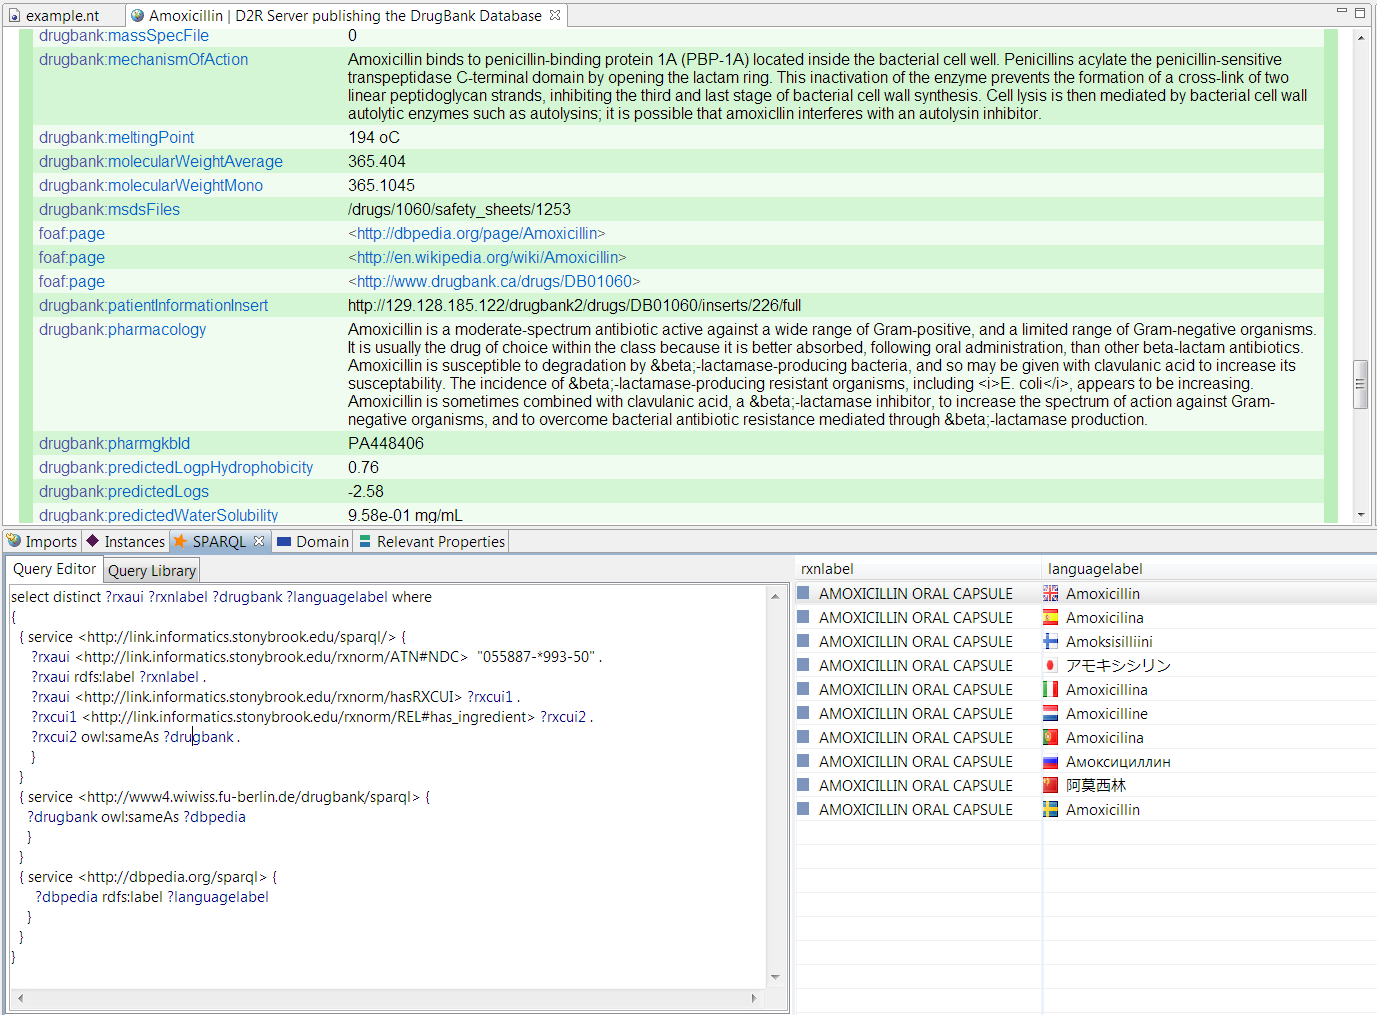Click the drugbank:mechanismOfAction property link
This screenshot has height=1015, width=1377.
[x=143, y=60]
